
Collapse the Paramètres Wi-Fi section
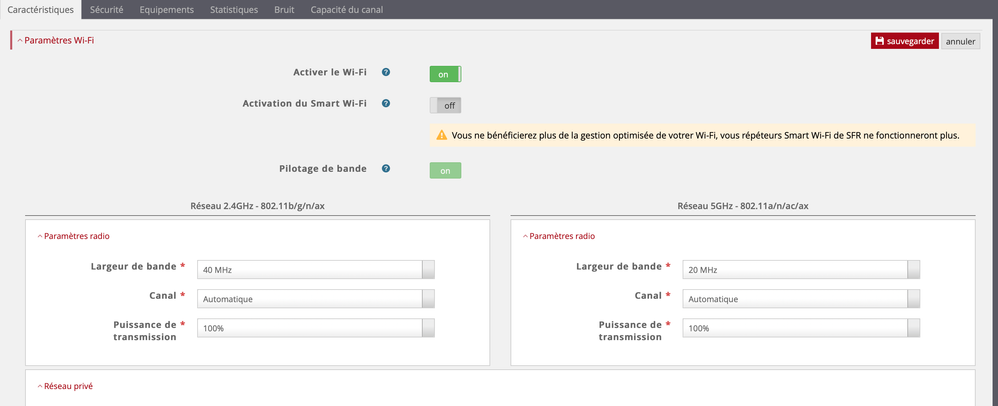(56, 40)
